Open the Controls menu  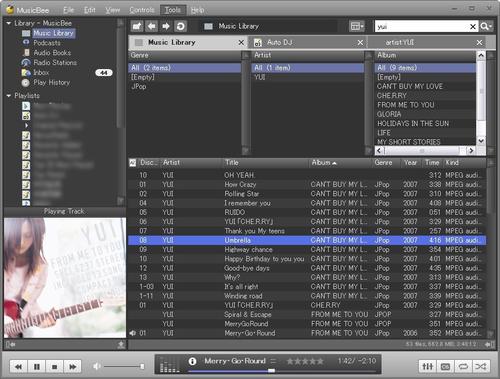click(142, 10)
